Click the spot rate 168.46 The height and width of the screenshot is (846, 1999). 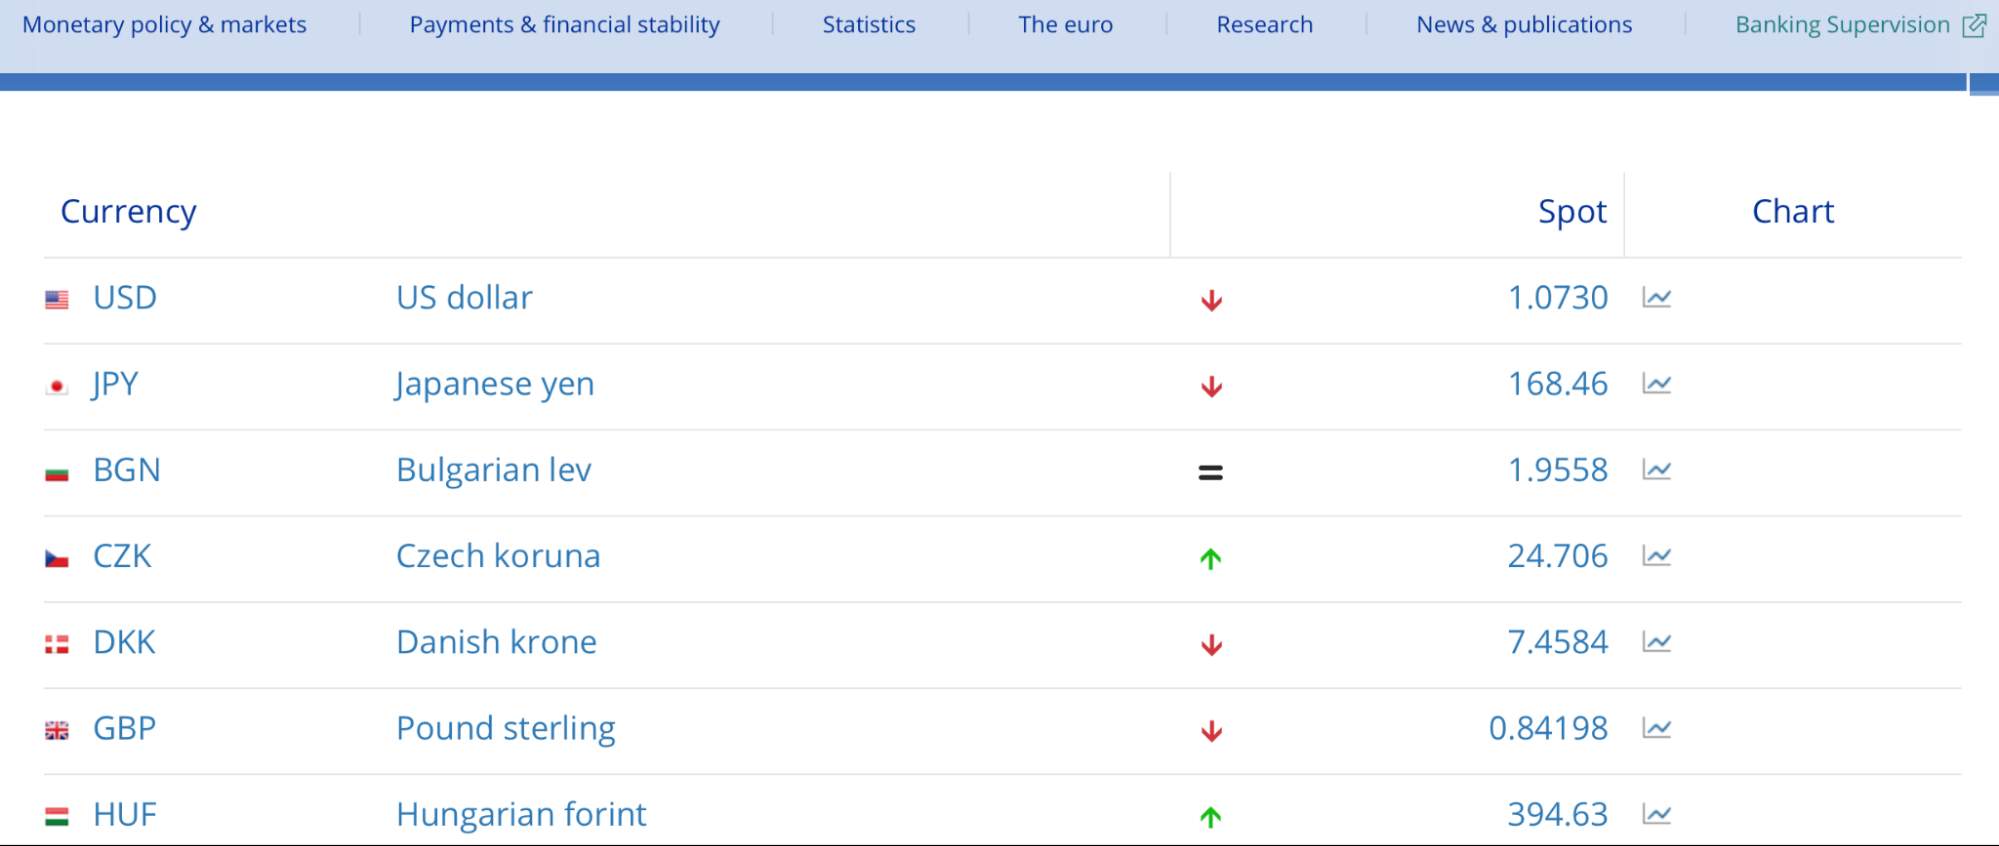(x=1558, y=384)
